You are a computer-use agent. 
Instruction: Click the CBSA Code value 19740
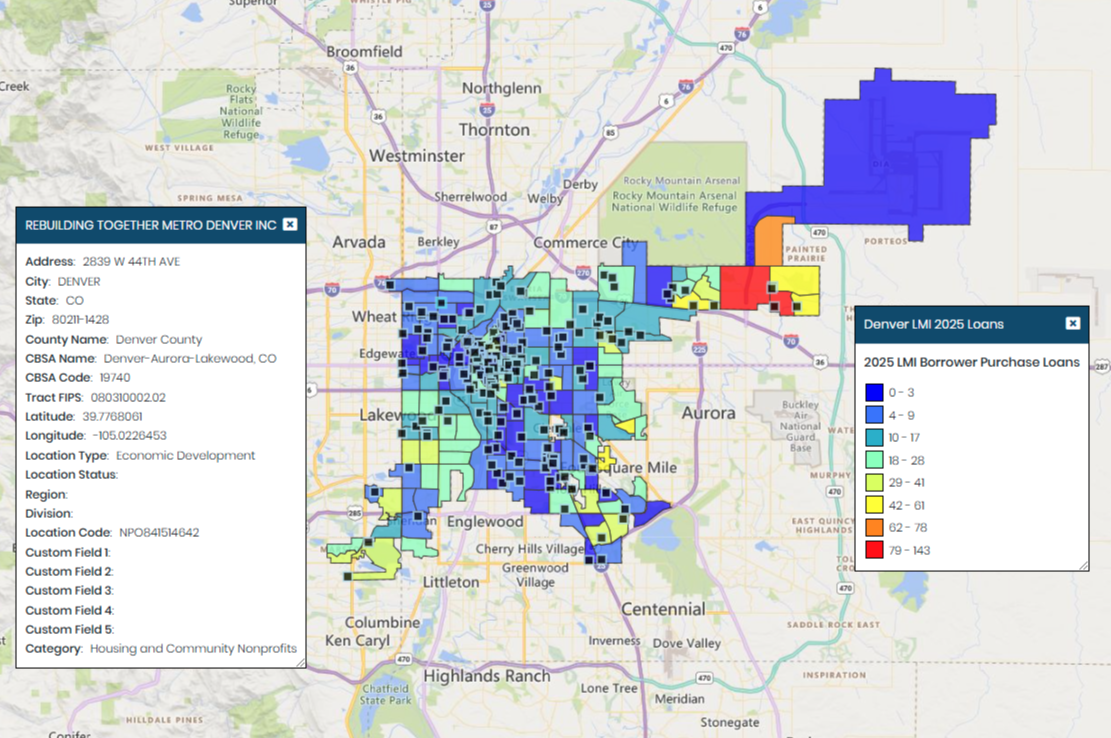[x=115, y=377]
